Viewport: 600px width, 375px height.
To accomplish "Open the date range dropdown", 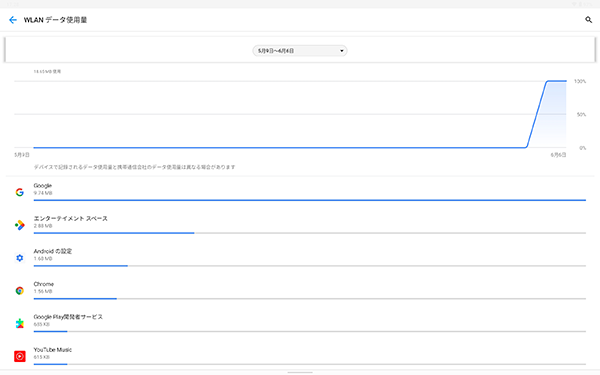I will 300,51.
